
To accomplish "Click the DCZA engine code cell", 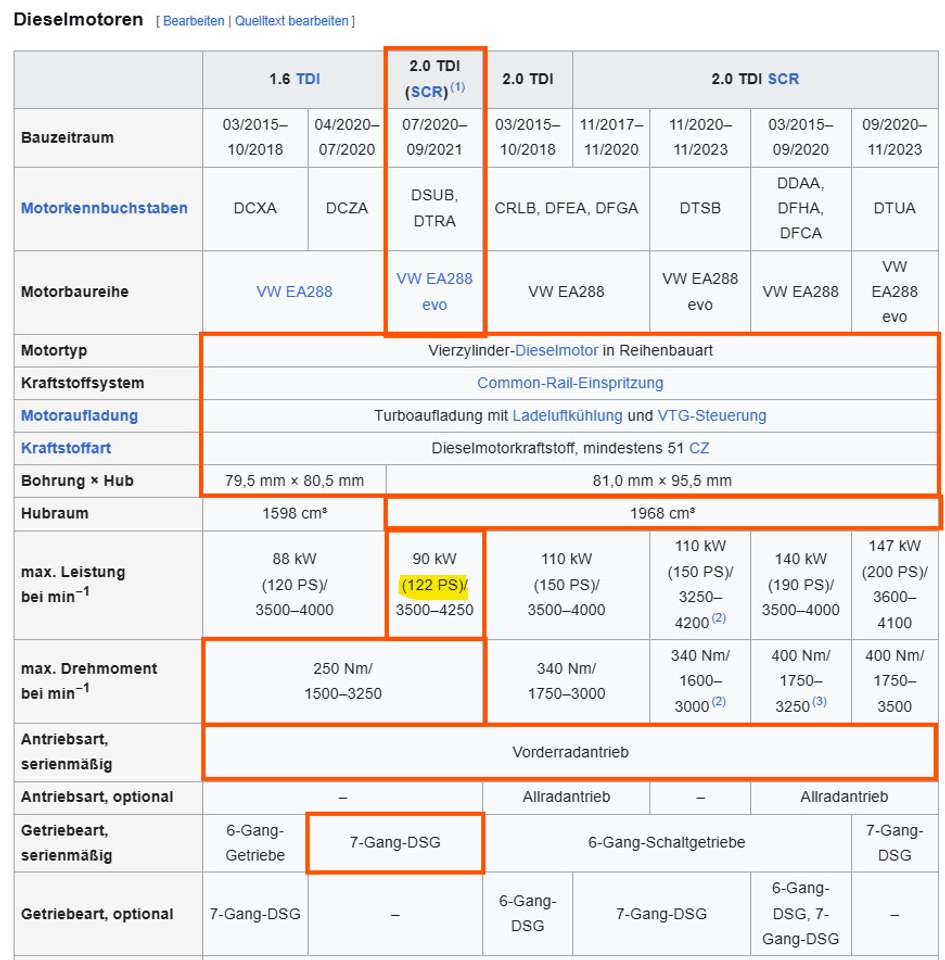I will 346,208.
